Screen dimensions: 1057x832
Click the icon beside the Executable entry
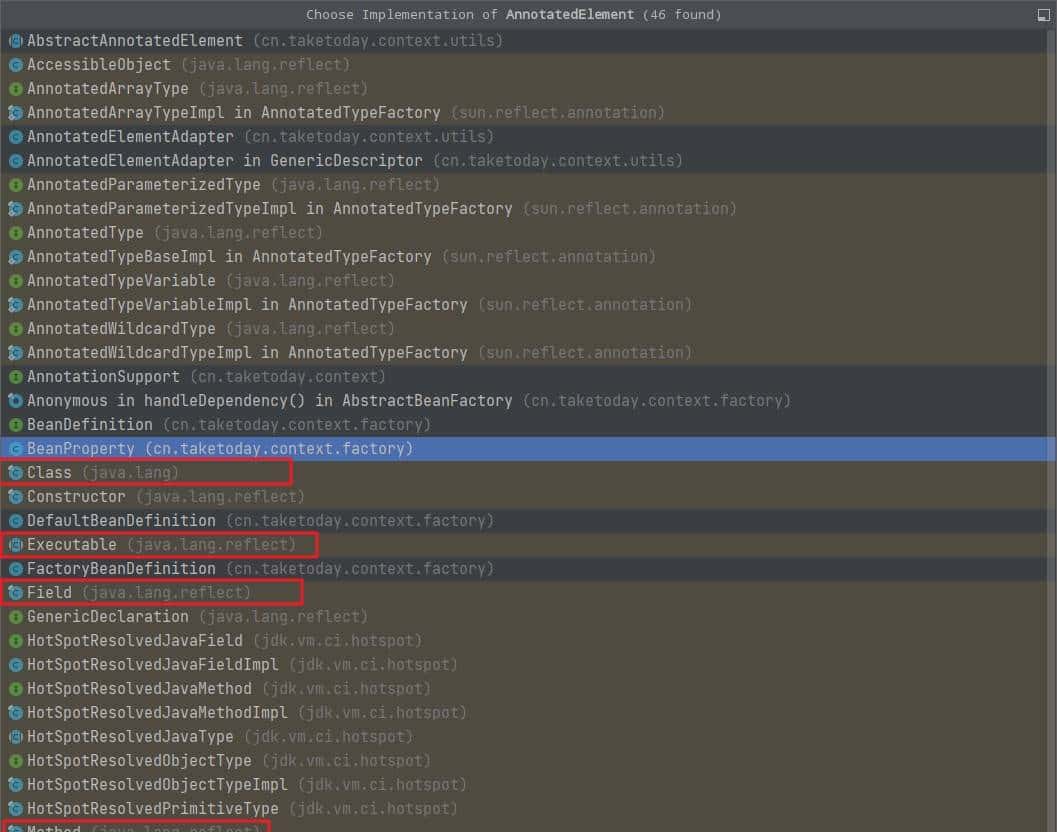click(x=15, y=545)
